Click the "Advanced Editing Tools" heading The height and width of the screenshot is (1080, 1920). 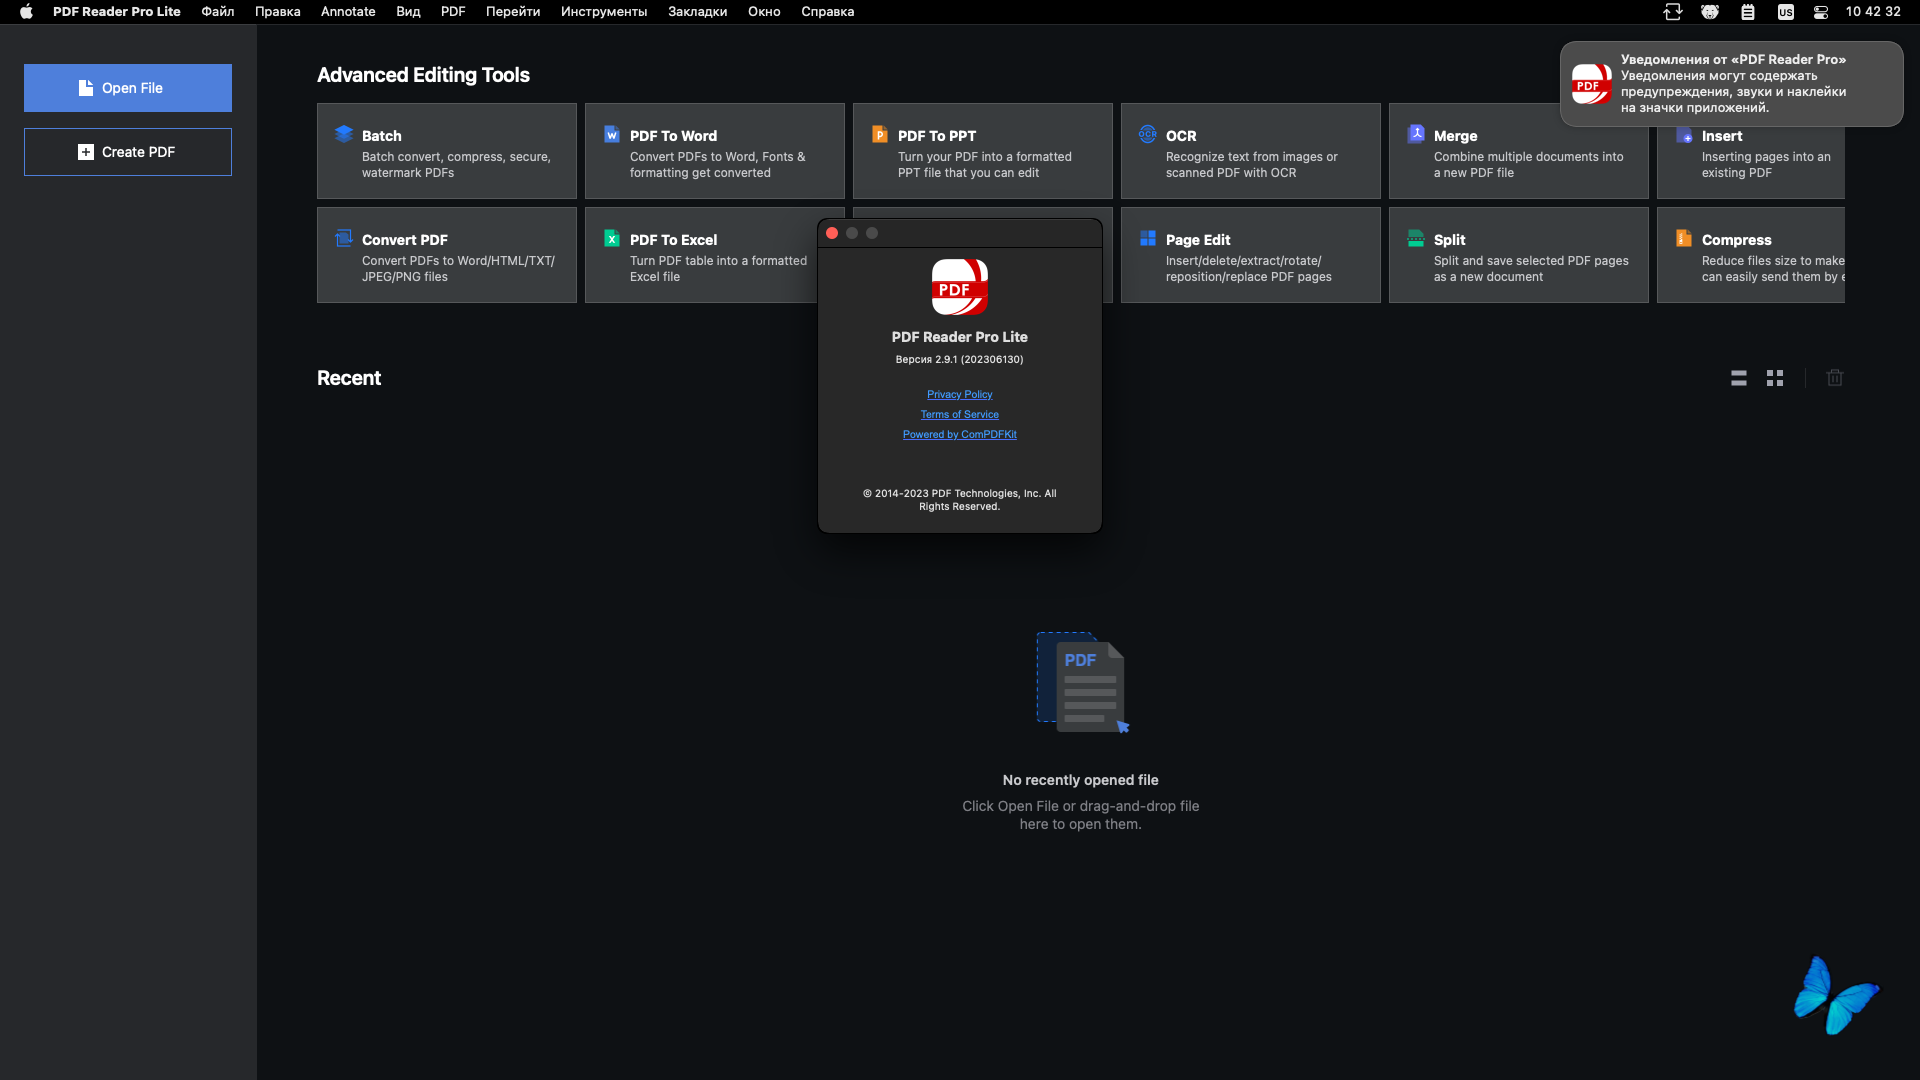point(424,75)
